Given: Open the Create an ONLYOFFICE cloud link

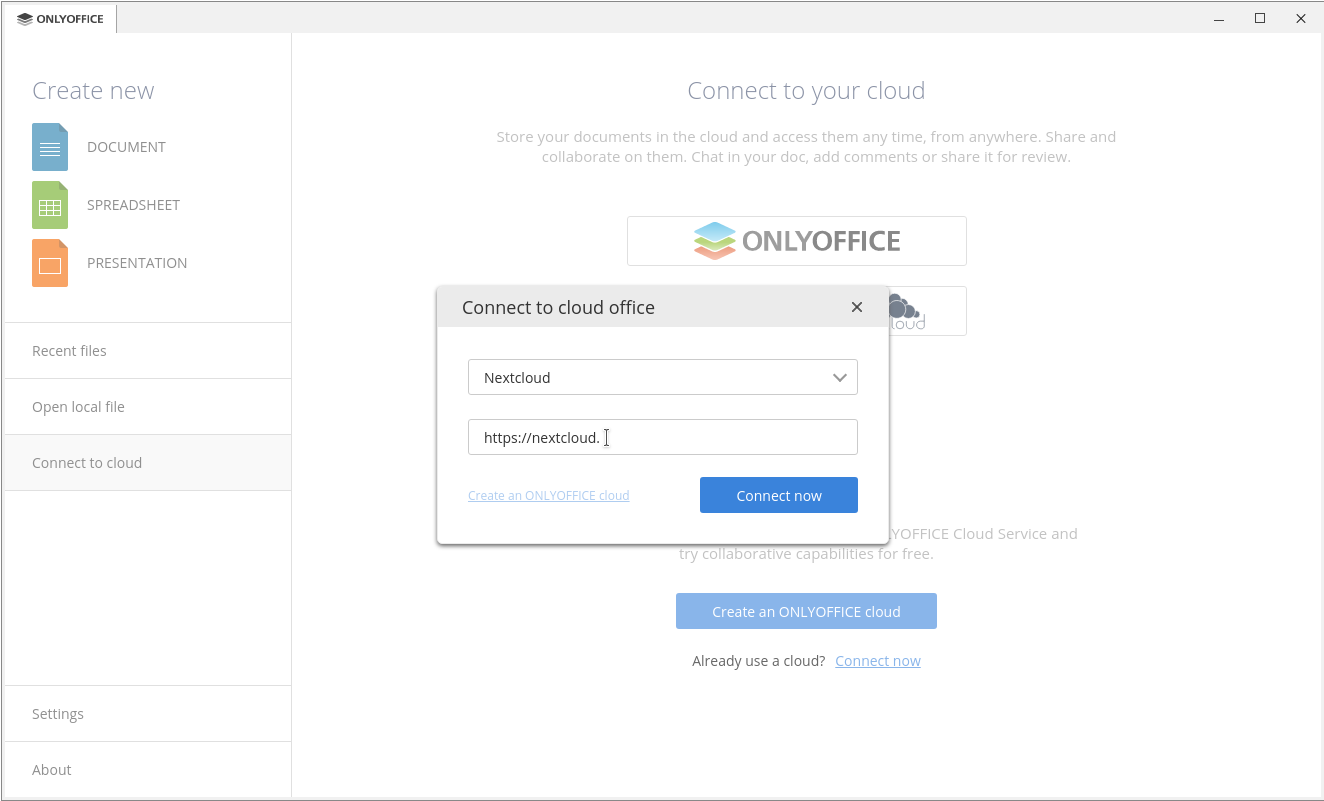Looking at the screenshot, I should pos(548,495).
